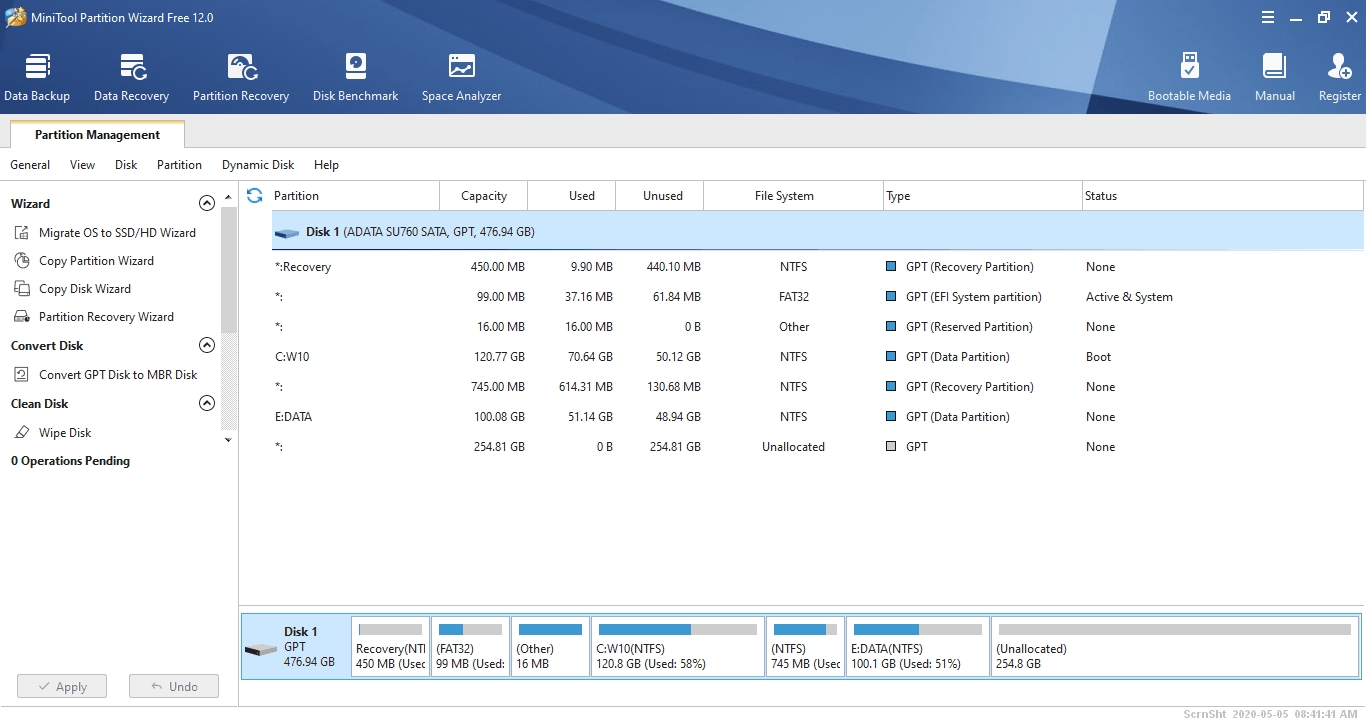Select (Unallocated) 254.8 GB block in disk map
Screen dimensions: 1366x728
coord(1175,647)
